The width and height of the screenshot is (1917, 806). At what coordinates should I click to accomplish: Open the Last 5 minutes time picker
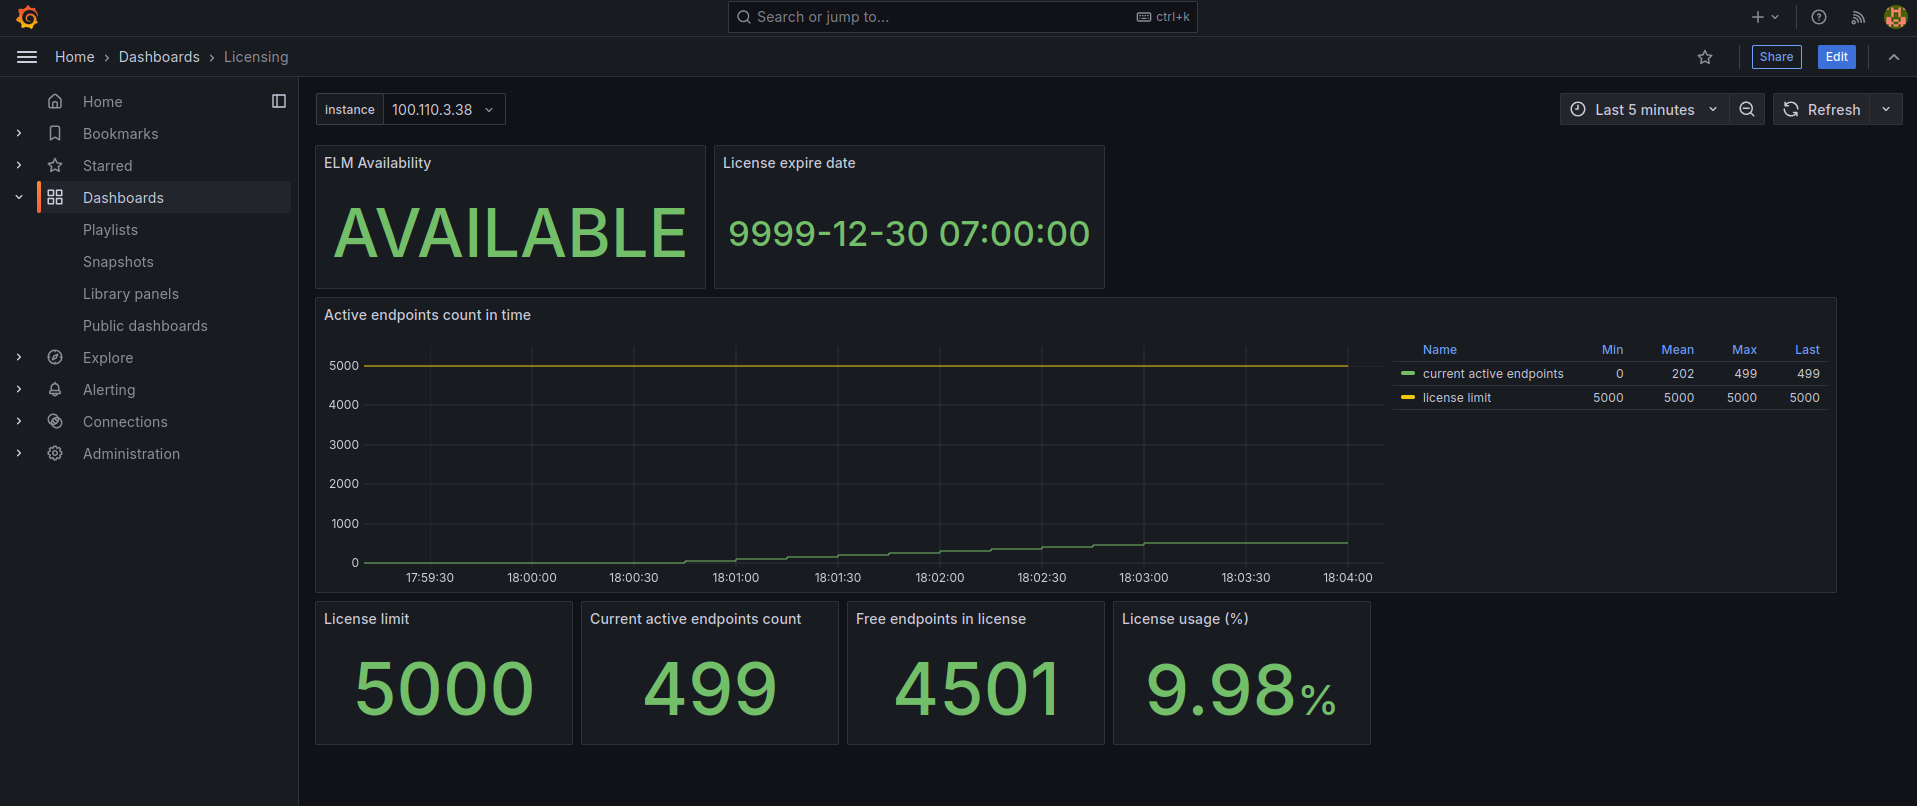[x=1644, y=109]
